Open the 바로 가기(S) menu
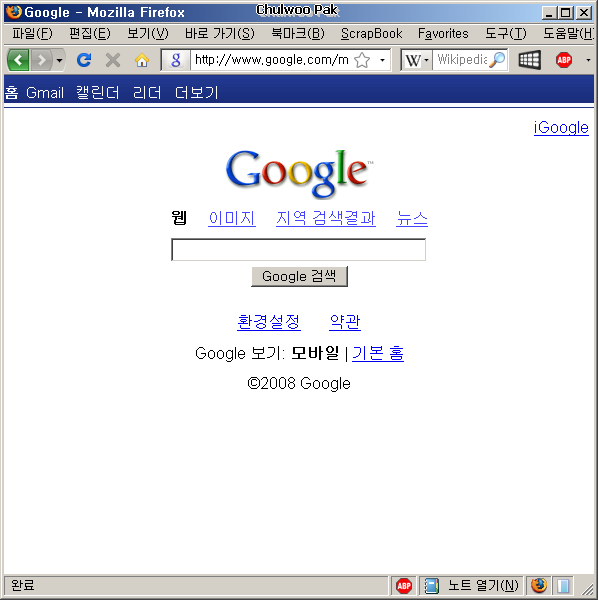 (220, 34)
